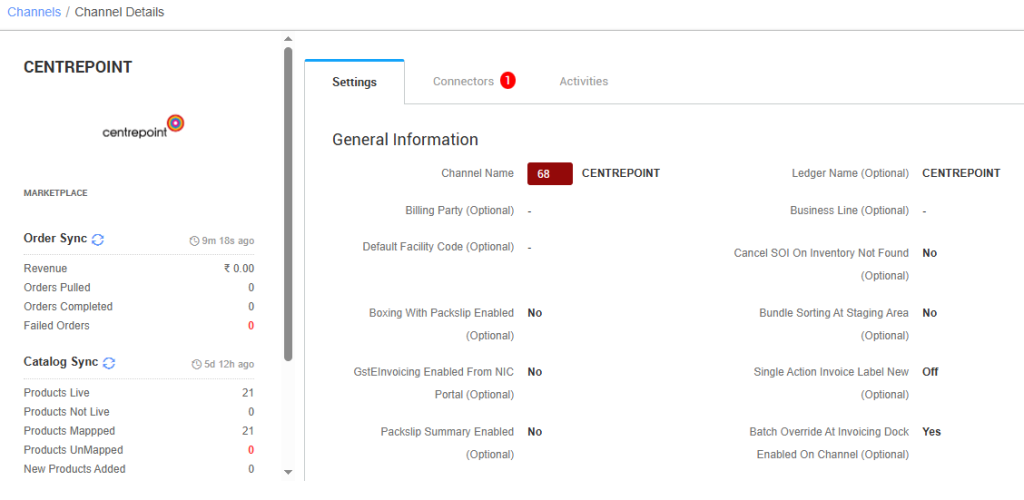
Task: Click GstEInvoicing Enabled From NIC value No
Action: pos(535,371)
